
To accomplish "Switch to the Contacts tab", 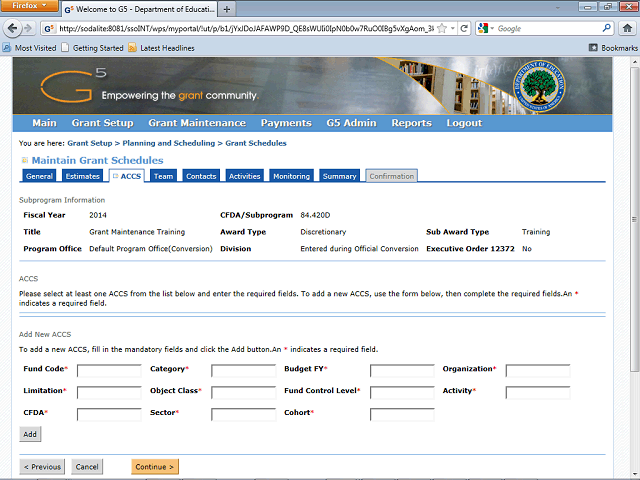I will click(201, 176).
